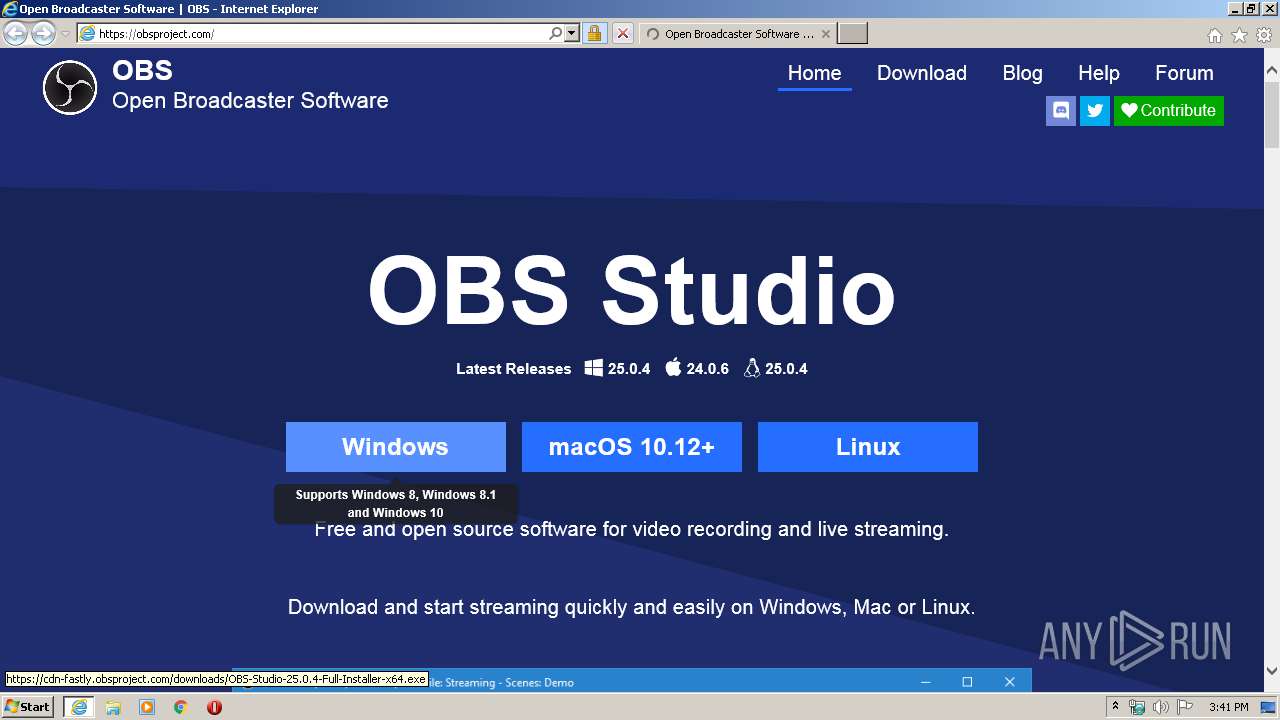Click scrollbar down arrow
This screenshot has width=1280, height=720.
click(x=1272, y=671)
